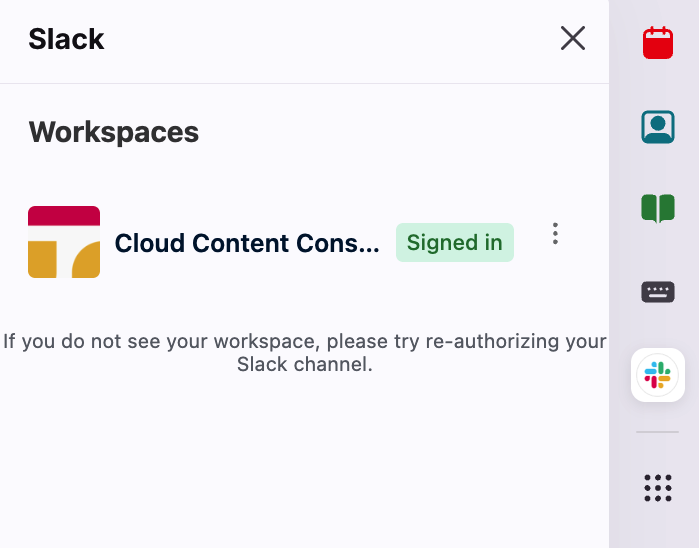Select the Slack icon in sidebar

(657, 375)
